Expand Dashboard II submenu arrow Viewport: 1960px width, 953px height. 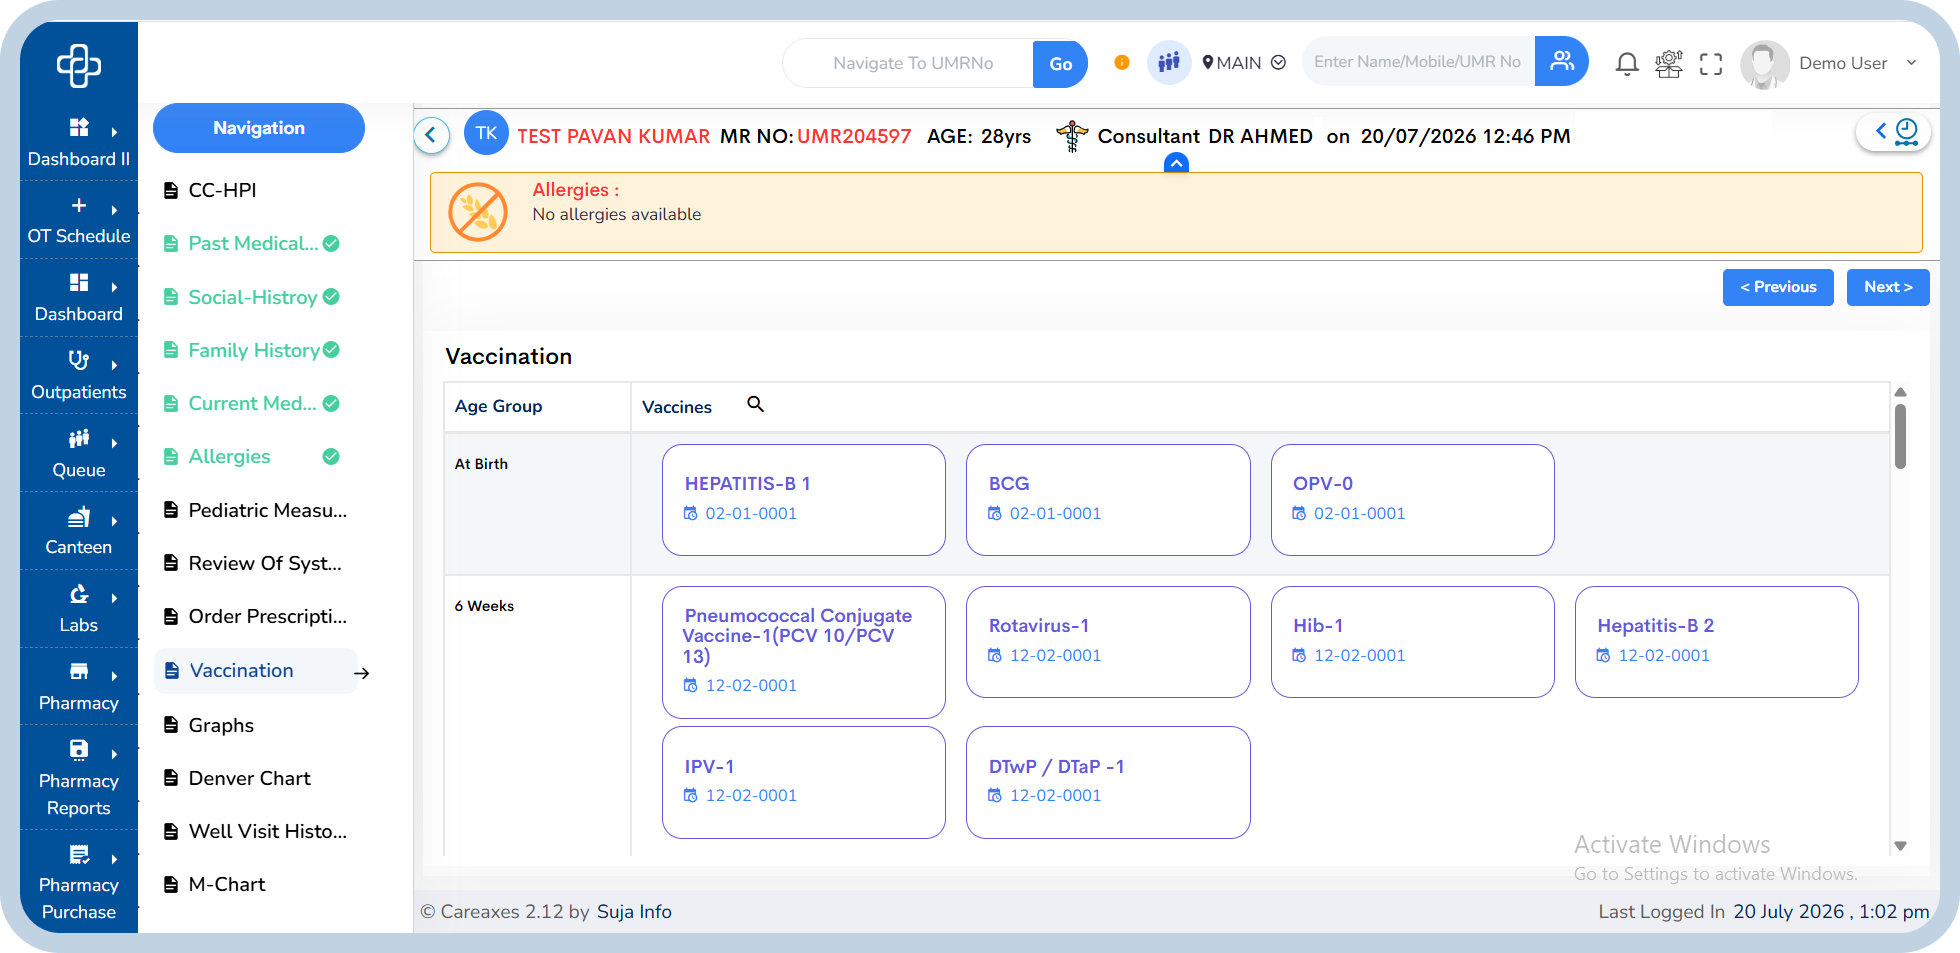point(114,132)
